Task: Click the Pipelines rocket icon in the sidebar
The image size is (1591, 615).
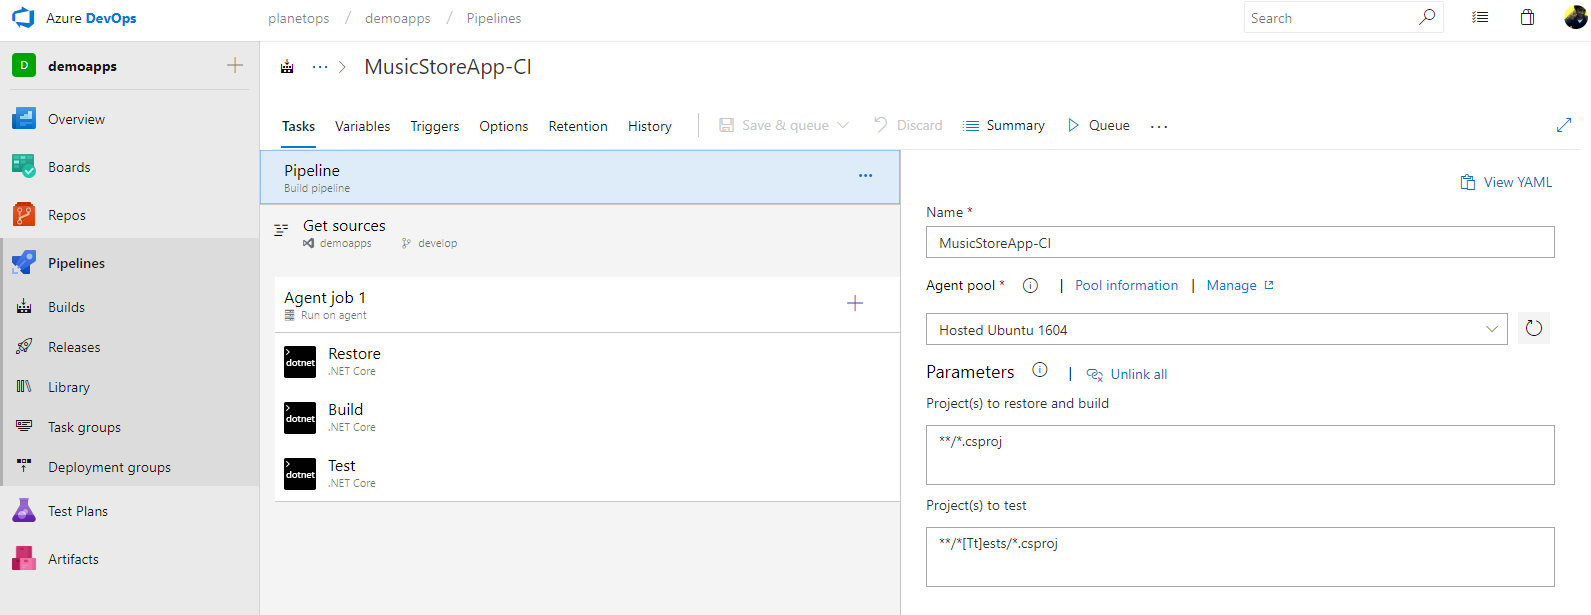Action: pyautogui.click(x=24, y=263)
